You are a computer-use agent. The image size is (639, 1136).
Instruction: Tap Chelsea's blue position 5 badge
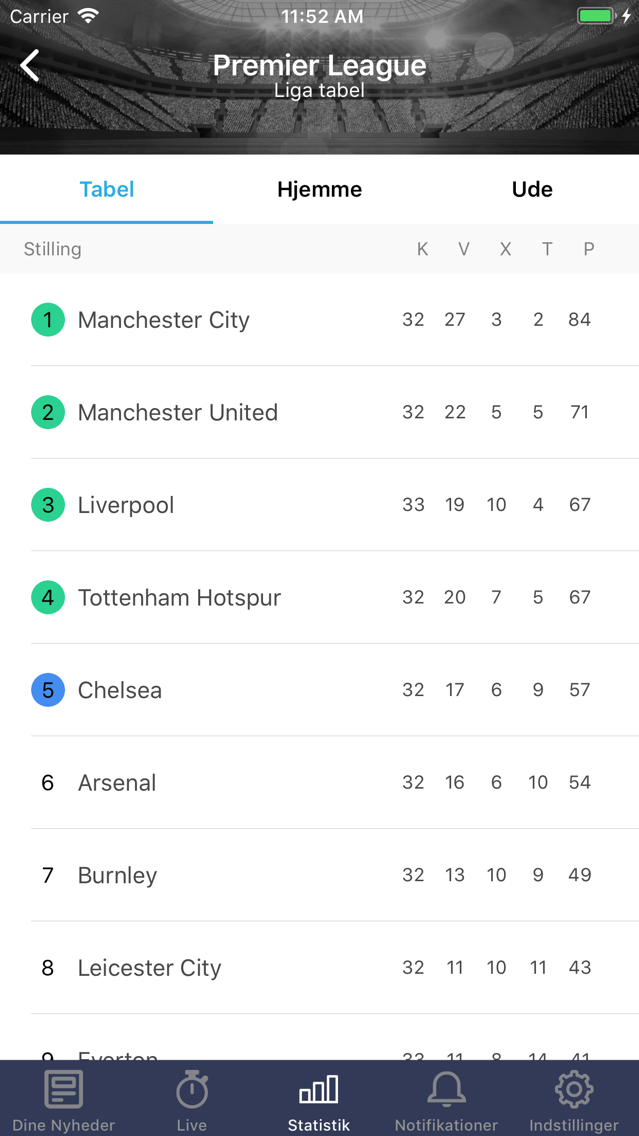(48, 690)
